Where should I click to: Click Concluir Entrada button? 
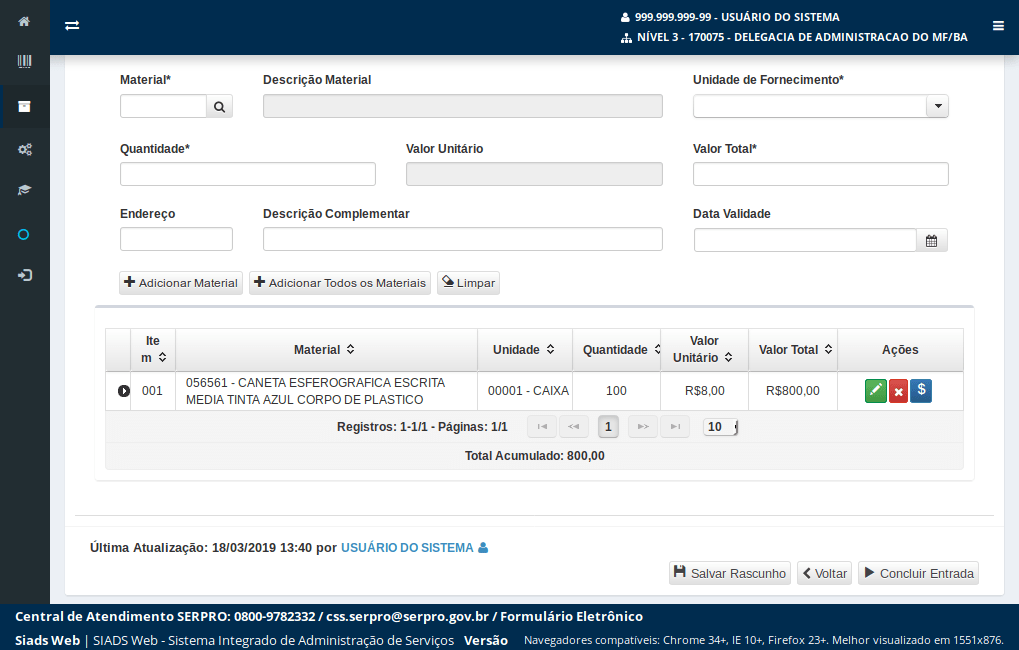point(918,573)
